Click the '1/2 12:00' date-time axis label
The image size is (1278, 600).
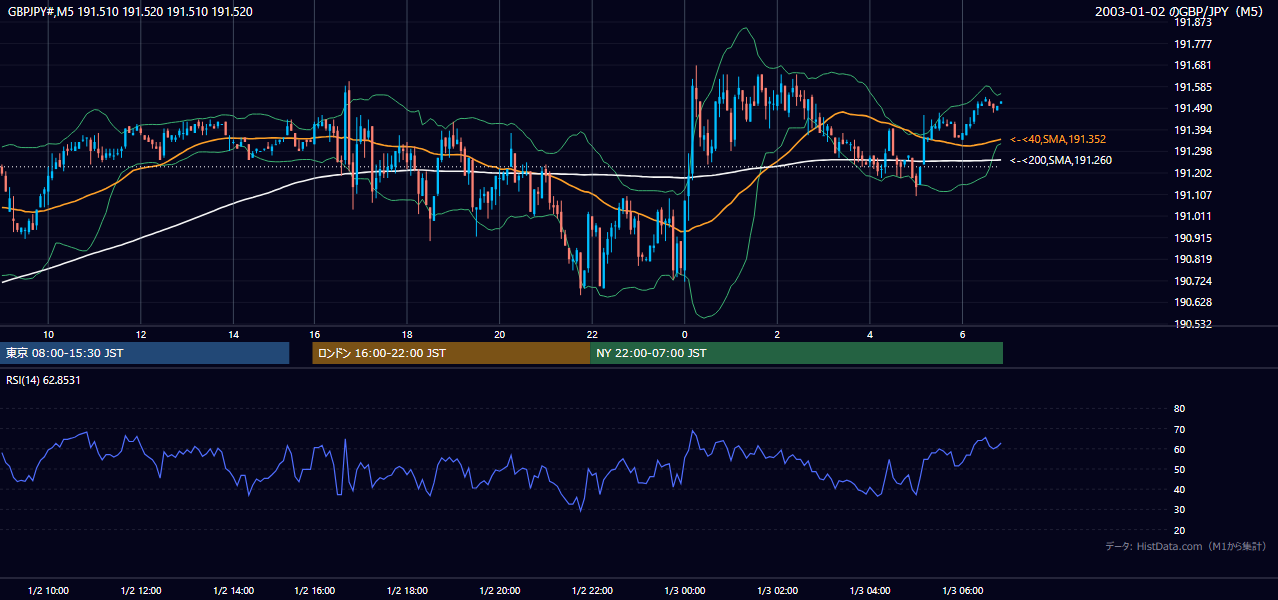pyautogui.click(x=140, y=590)
